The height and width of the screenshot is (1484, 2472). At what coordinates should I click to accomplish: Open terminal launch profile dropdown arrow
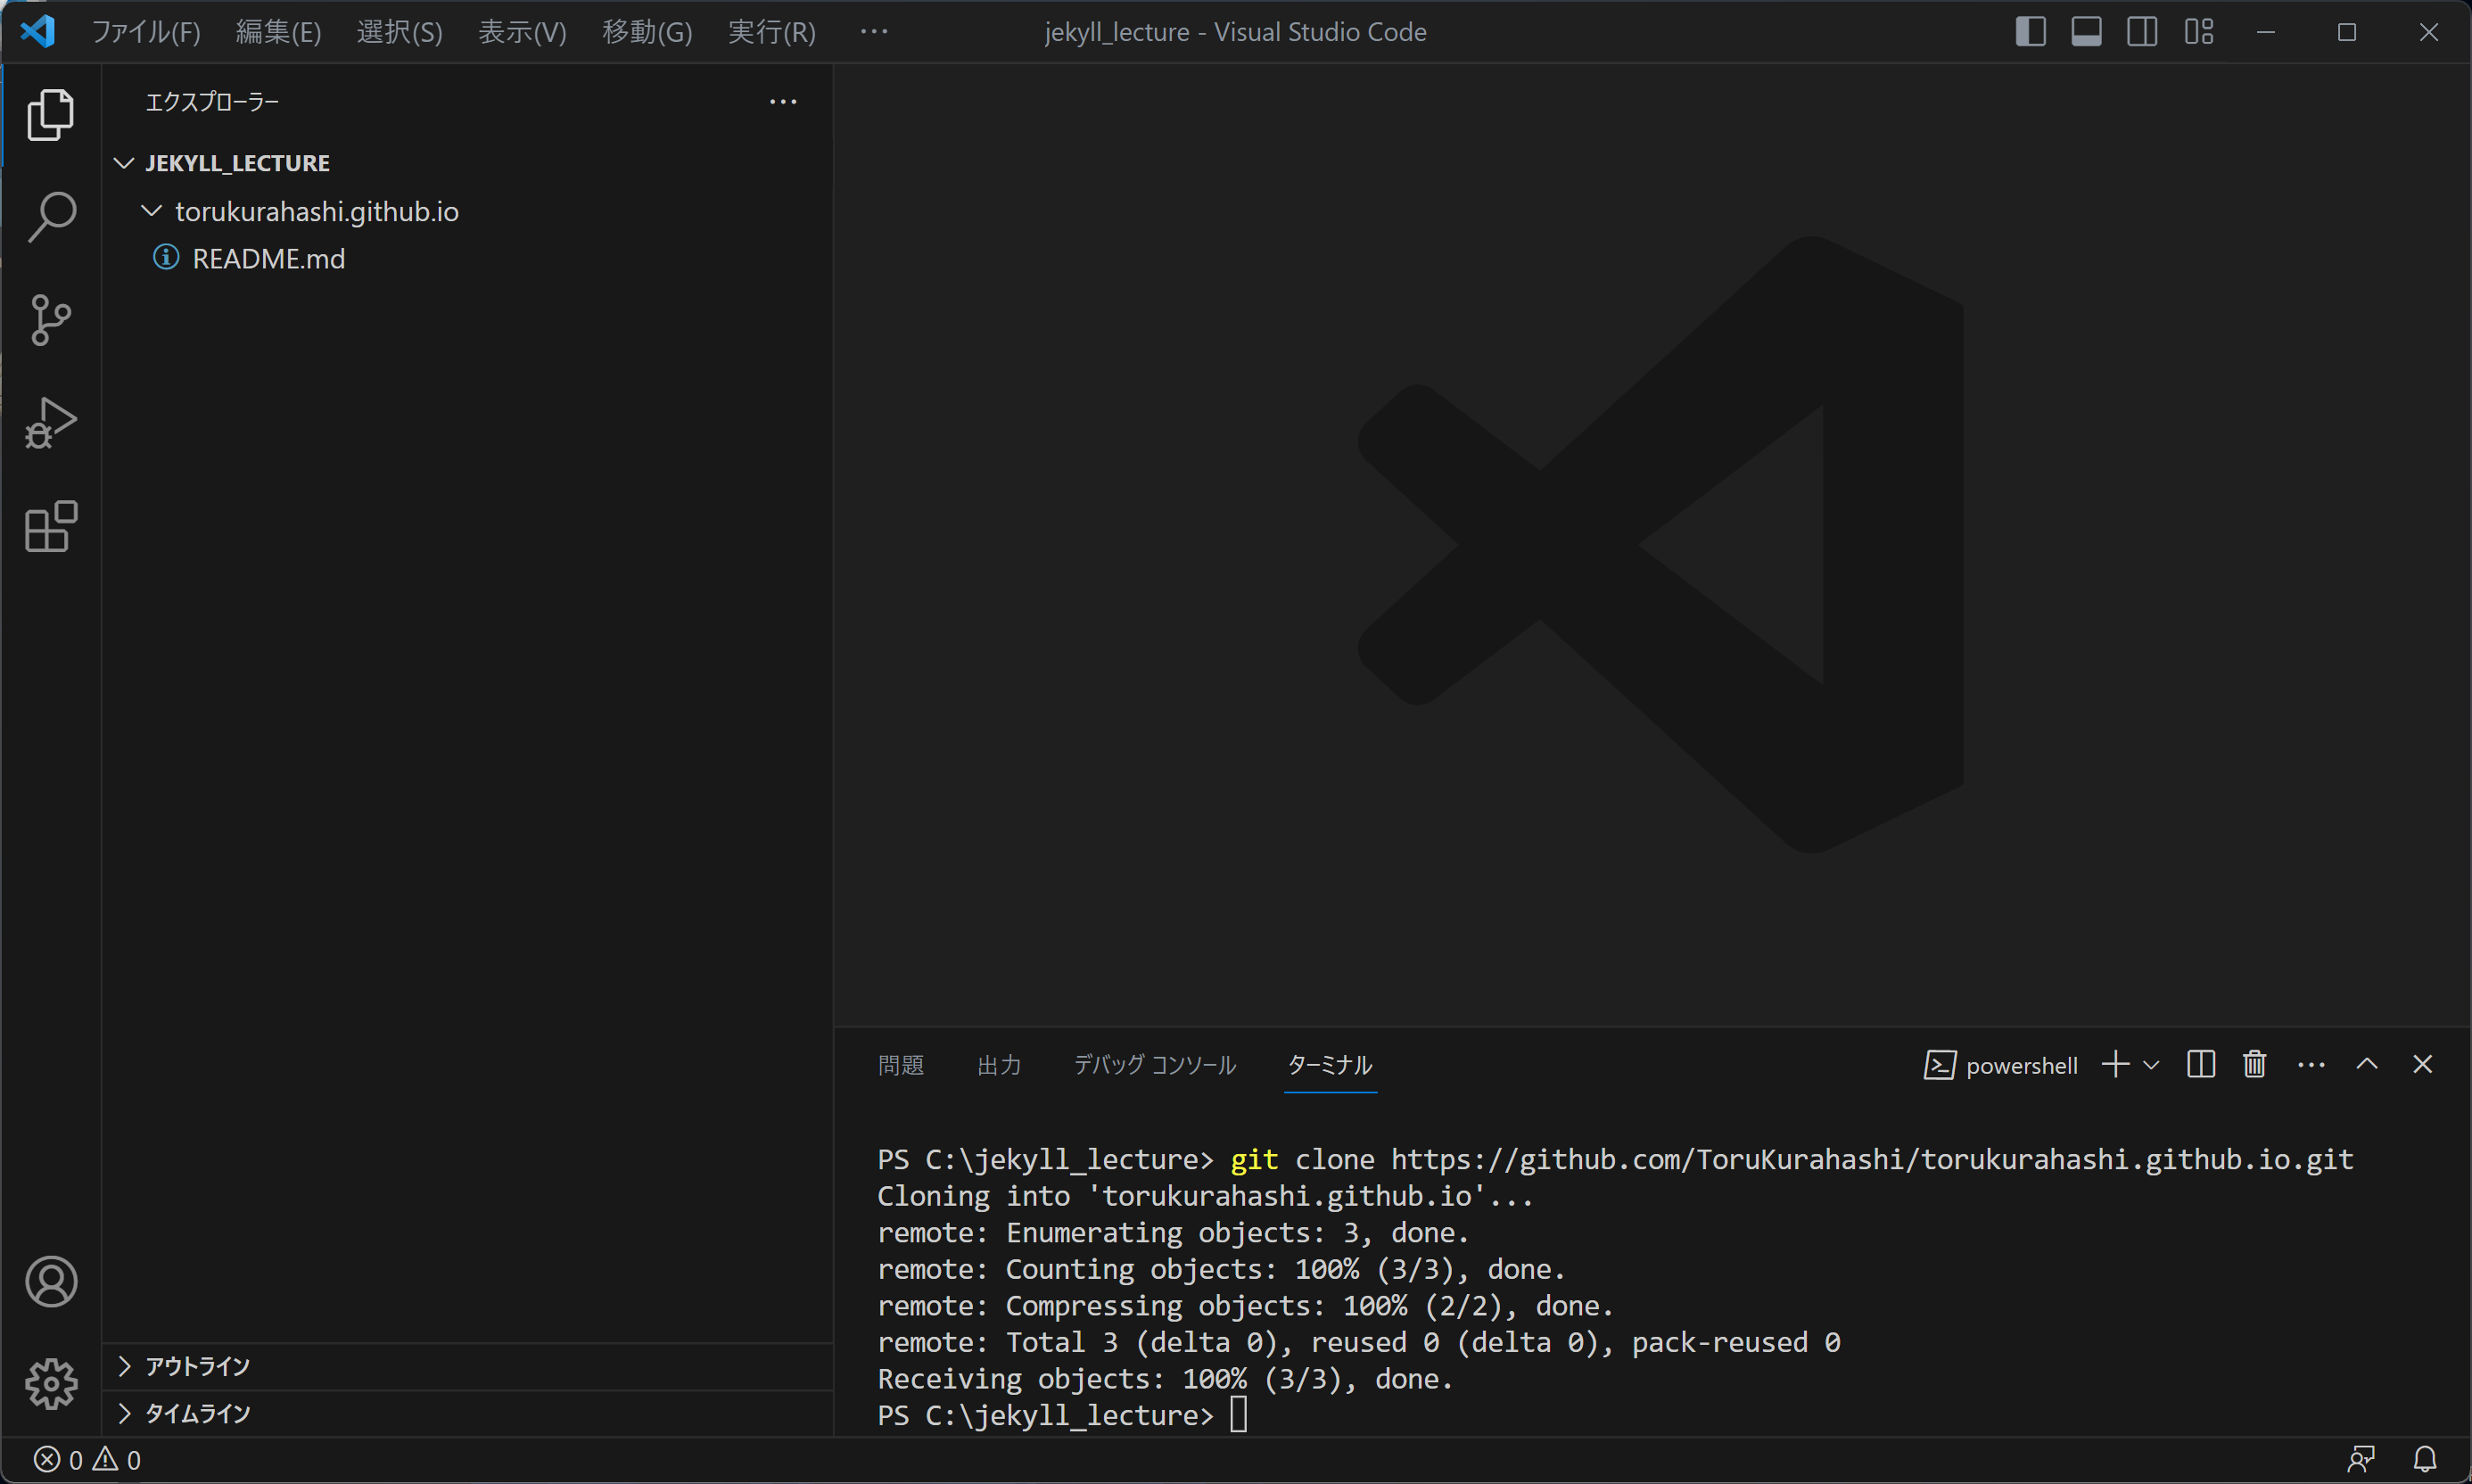2151,1065
